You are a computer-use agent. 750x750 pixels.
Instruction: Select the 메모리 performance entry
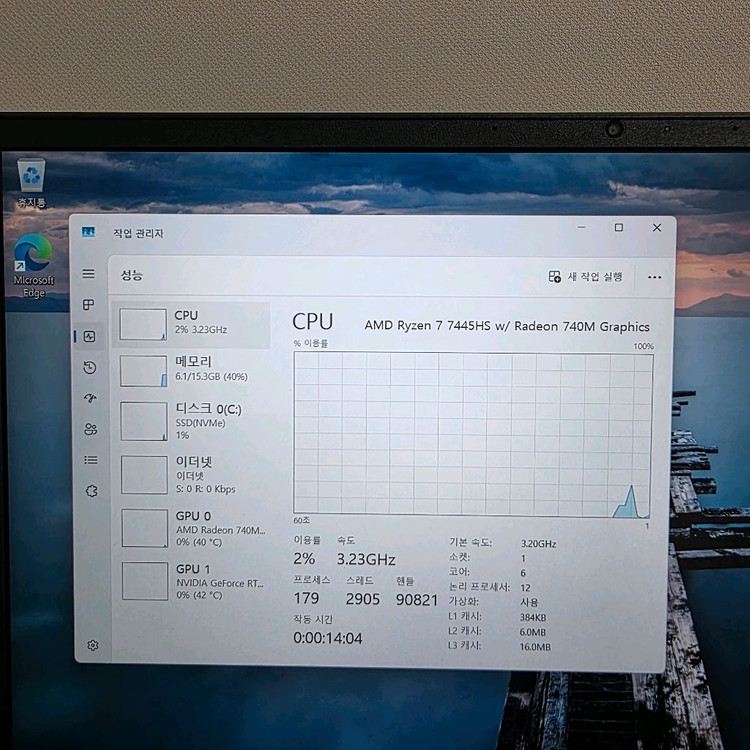190,369
